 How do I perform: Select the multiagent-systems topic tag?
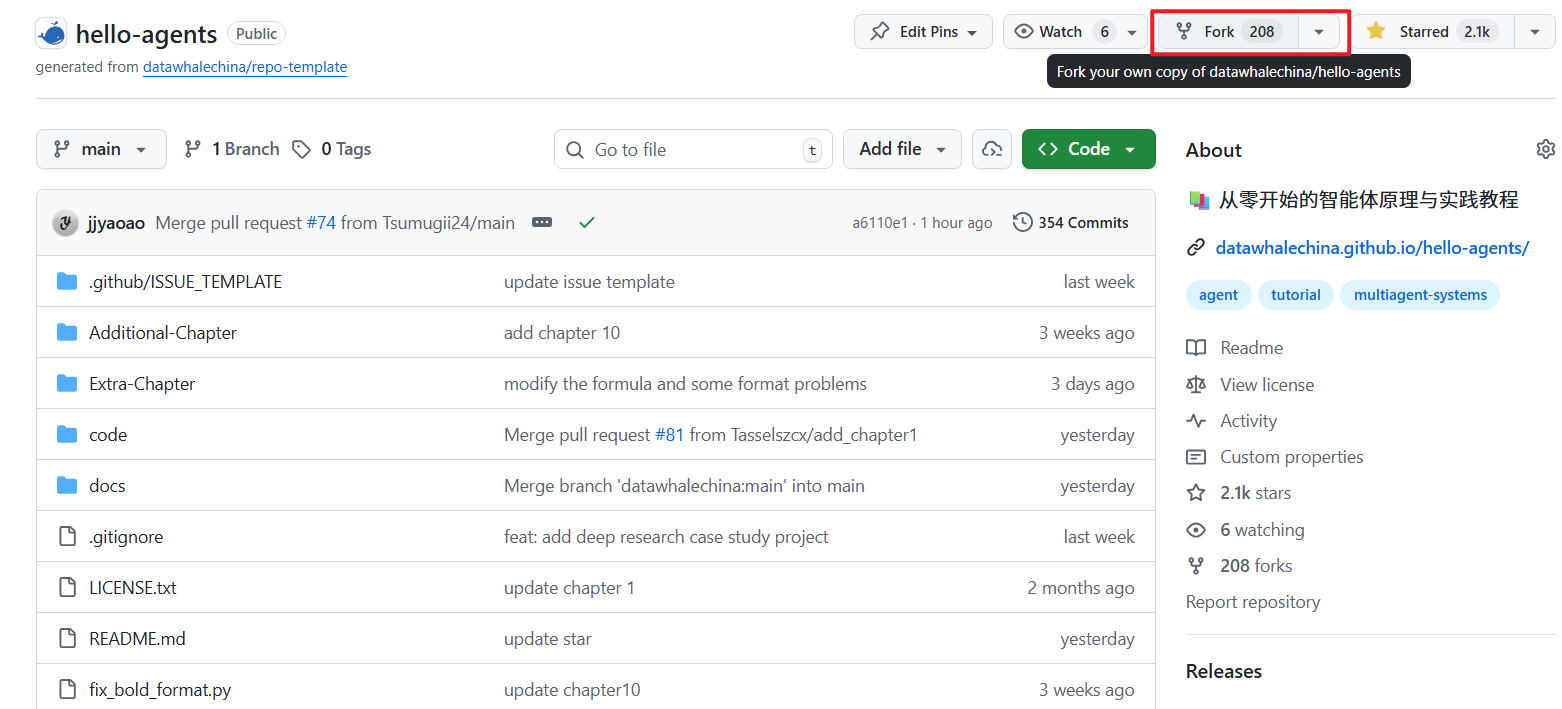click(1419, 295)
